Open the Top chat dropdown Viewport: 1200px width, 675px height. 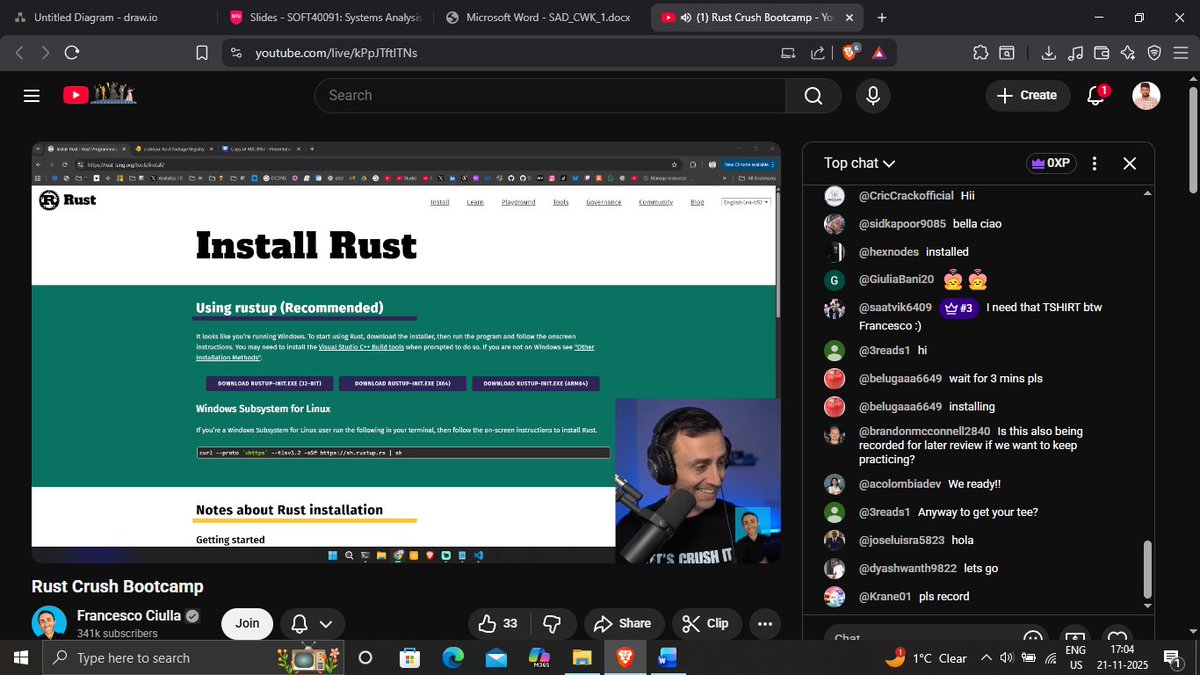tap(854, 162)
